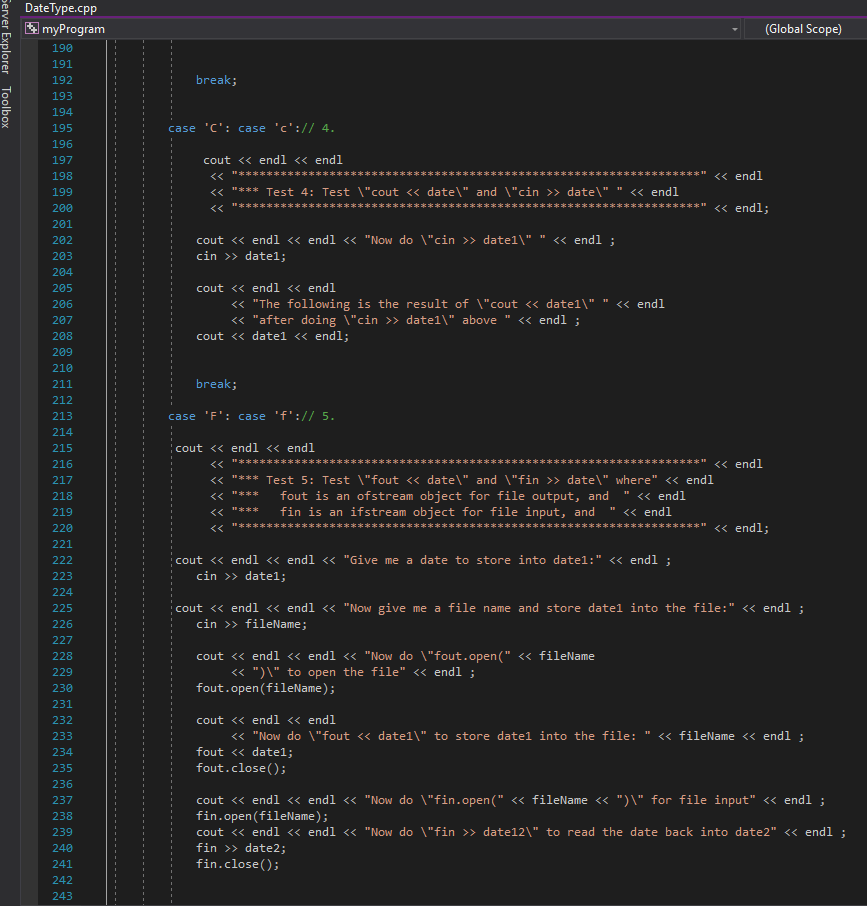This screenshot has width=867, height=906.
Task: Place cursor on break statement at line 192
Action: (215, 79)
